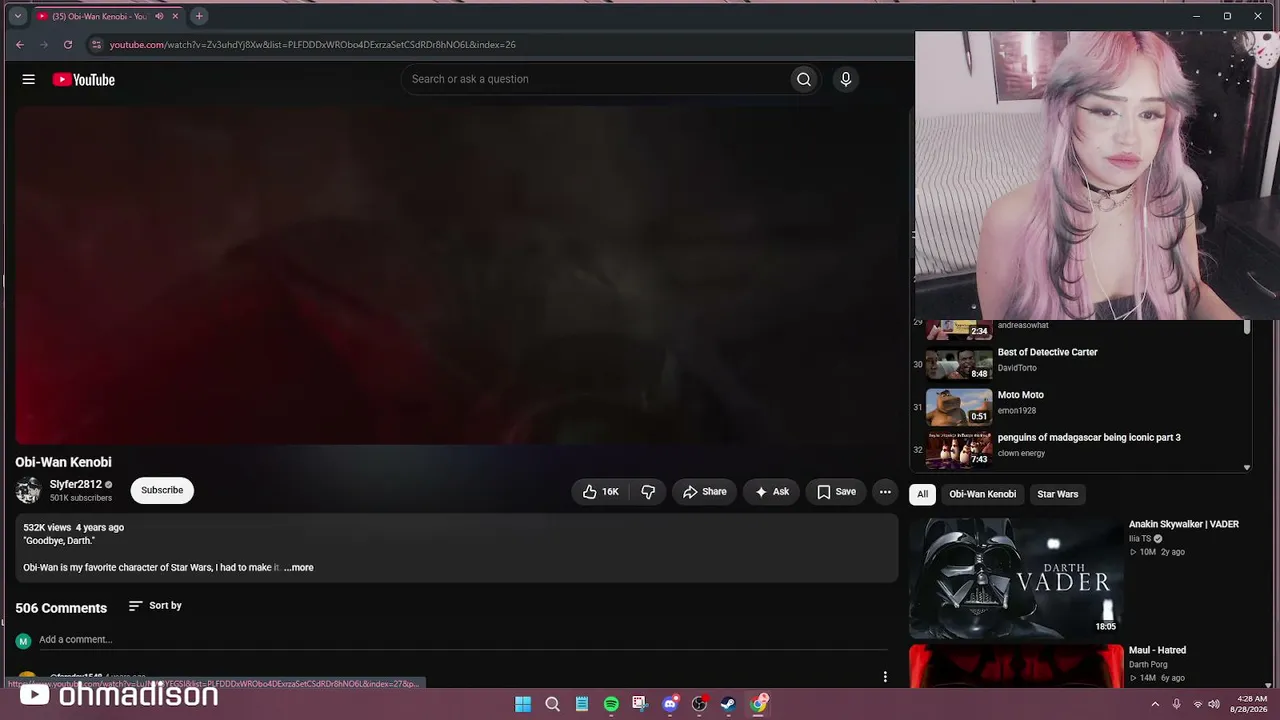Start voice search with the microphone
The image size is (1280, 720).
click(x=846, y=79)
